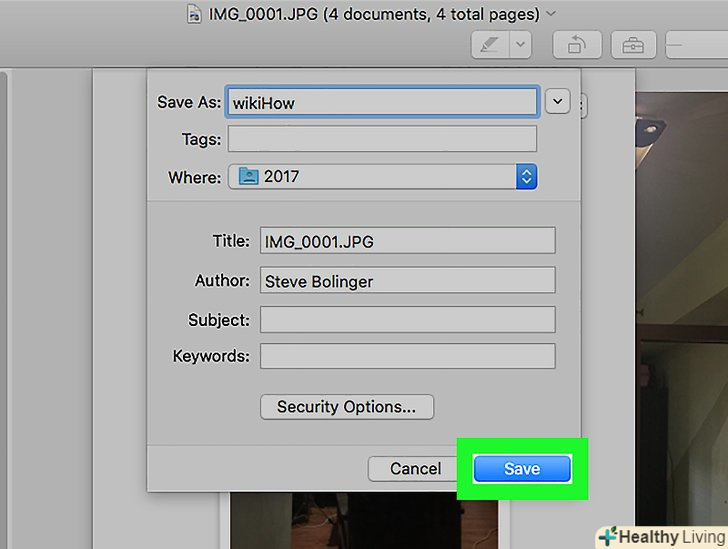The height and width of the screenshot is (549, 728).
Task: Click the photo preview behind the dialog
Action: tap(680, 300)
